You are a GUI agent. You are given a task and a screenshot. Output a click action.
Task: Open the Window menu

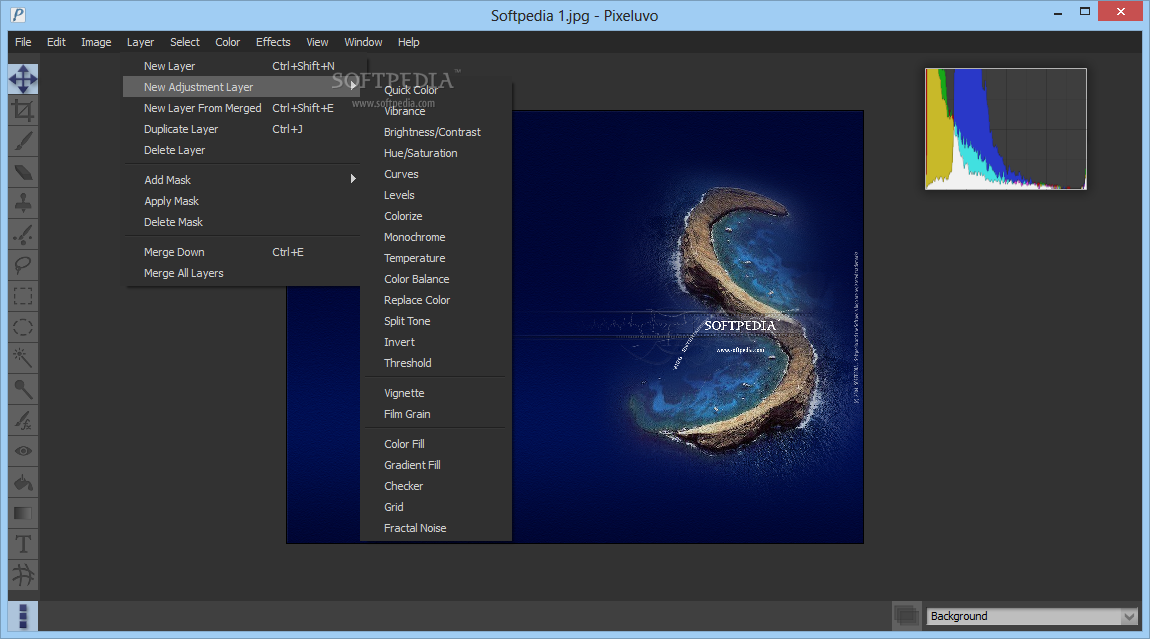[x=363, y=42]
